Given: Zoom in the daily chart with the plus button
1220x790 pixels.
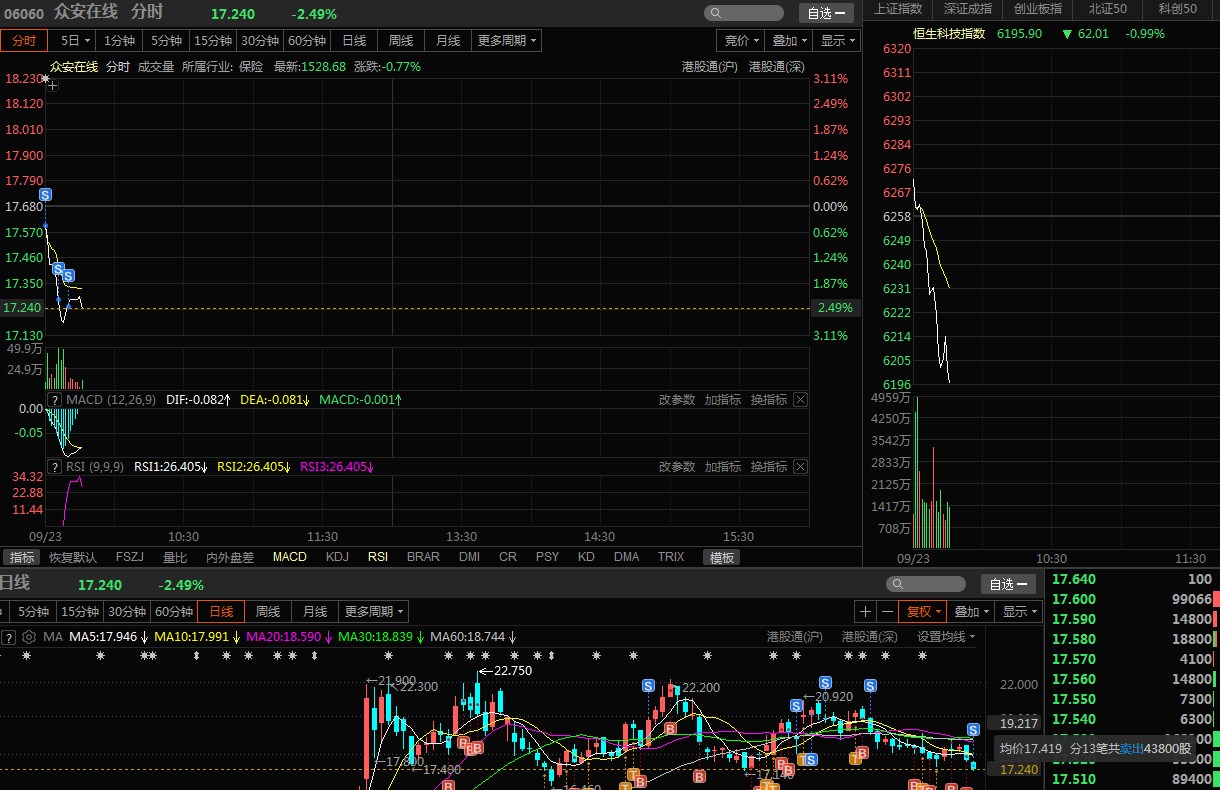Looking at the screenshot, I should [x=866, y=612].
